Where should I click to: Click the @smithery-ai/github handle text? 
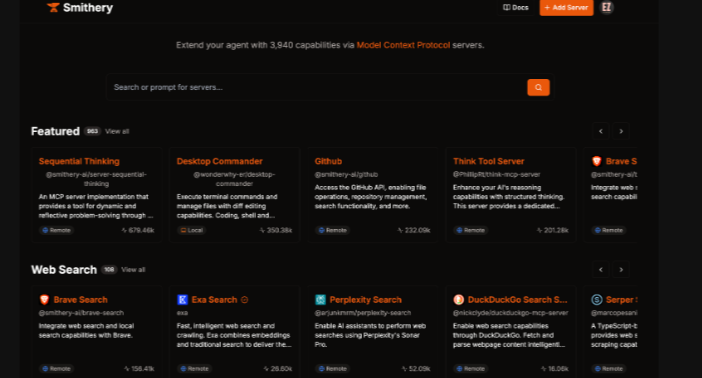(x=346, y=175)
